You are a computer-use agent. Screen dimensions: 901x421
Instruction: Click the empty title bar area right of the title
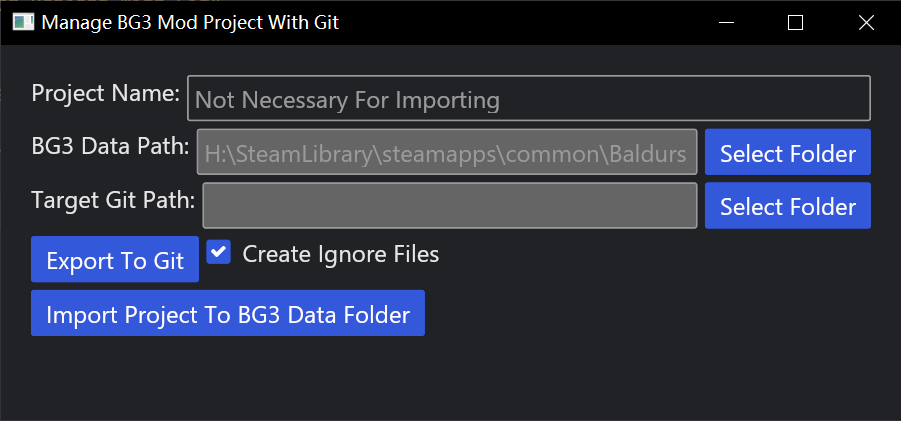[520, 22]
